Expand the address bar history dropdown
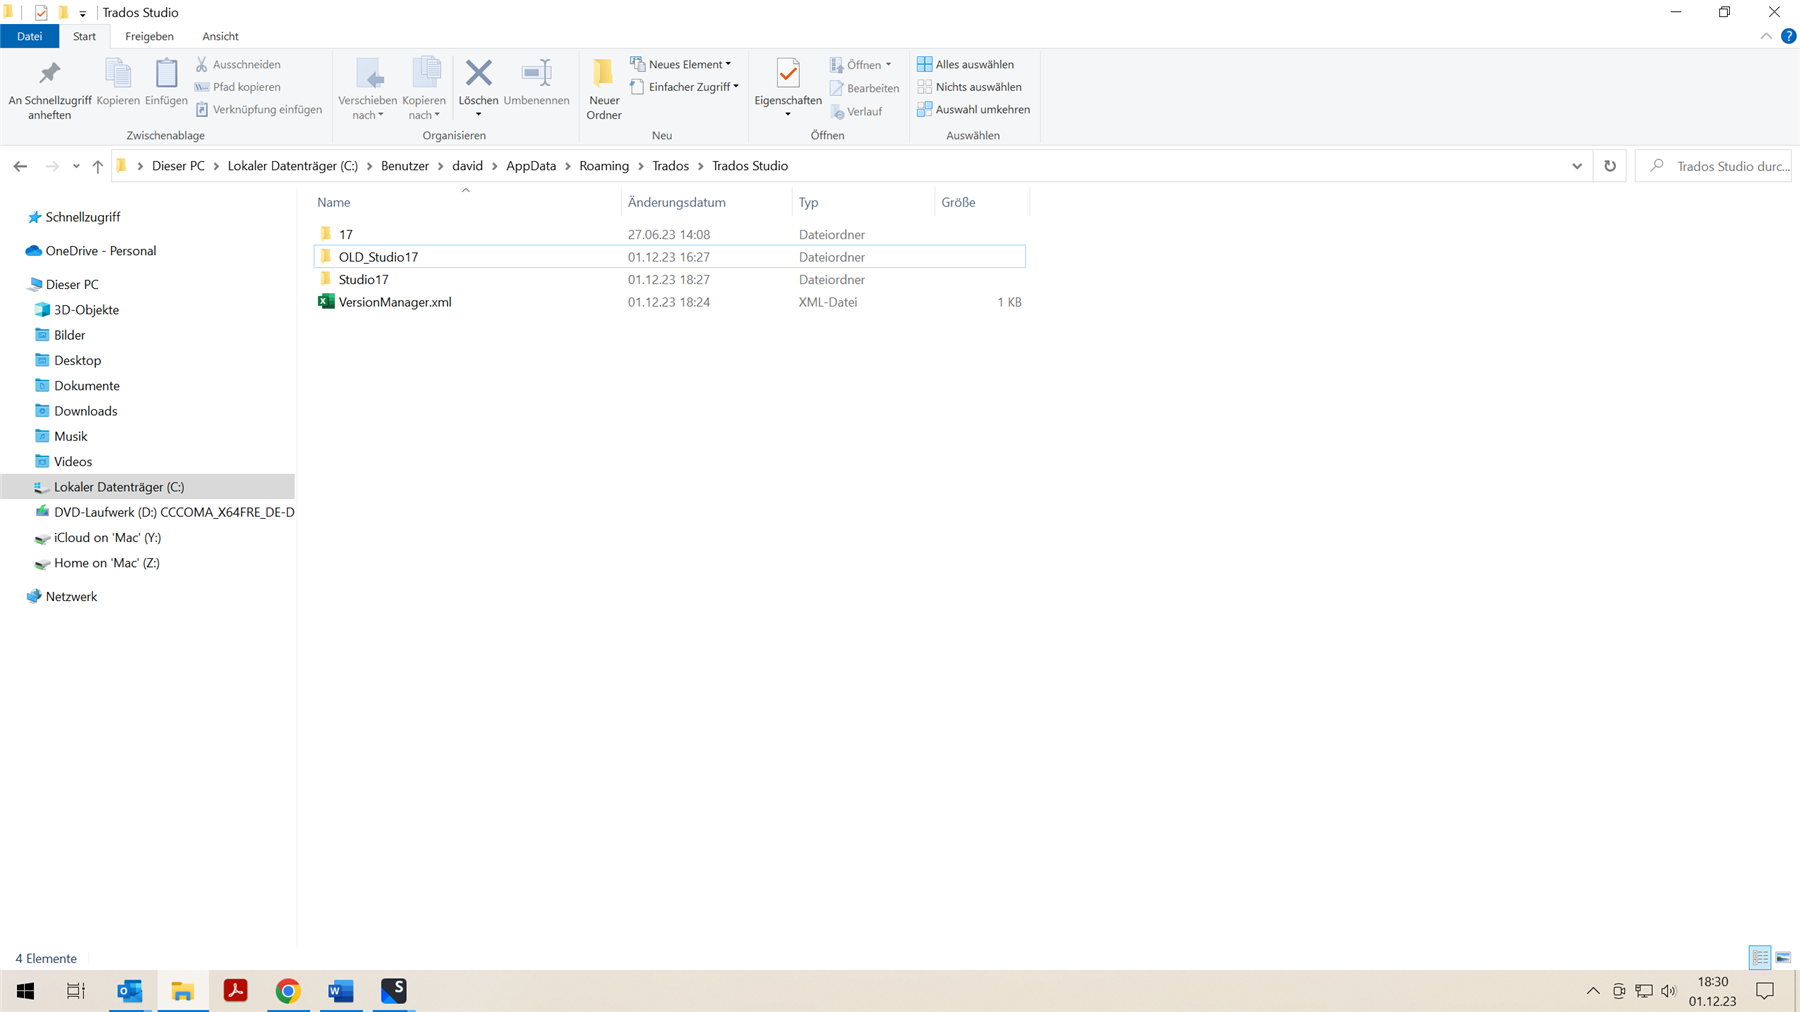The image size is (1800, 1012). tap(1577, 166)
